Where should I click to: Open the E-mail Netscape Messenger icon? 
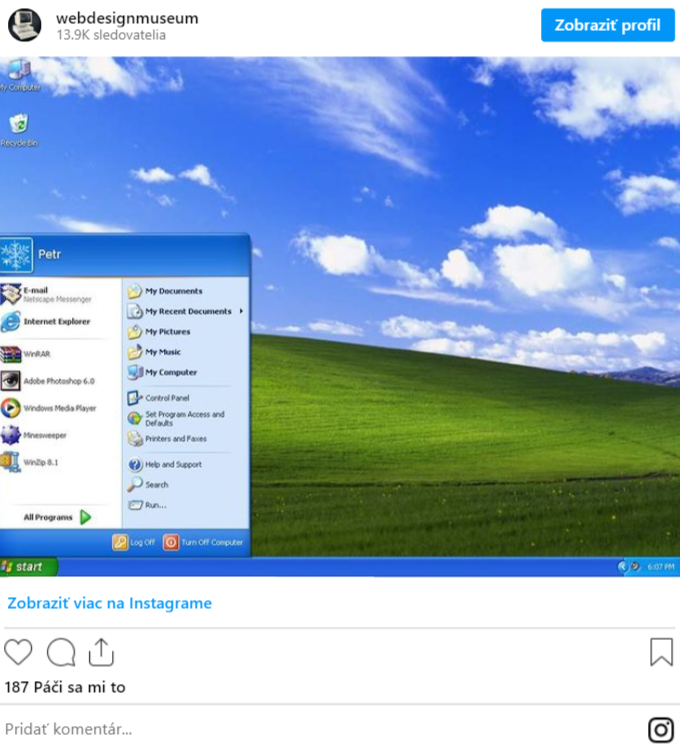click(11, 294)
